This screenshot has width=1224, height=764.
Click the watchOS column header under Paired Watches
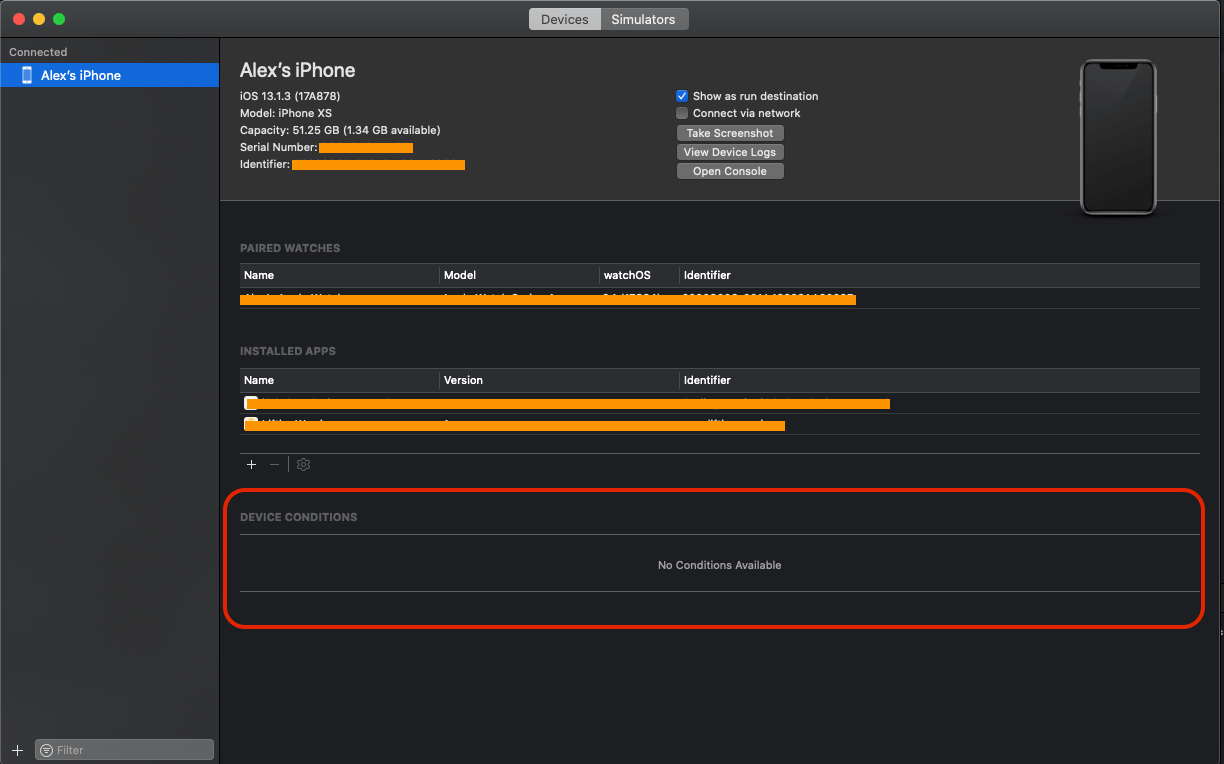tap(627, 274)
